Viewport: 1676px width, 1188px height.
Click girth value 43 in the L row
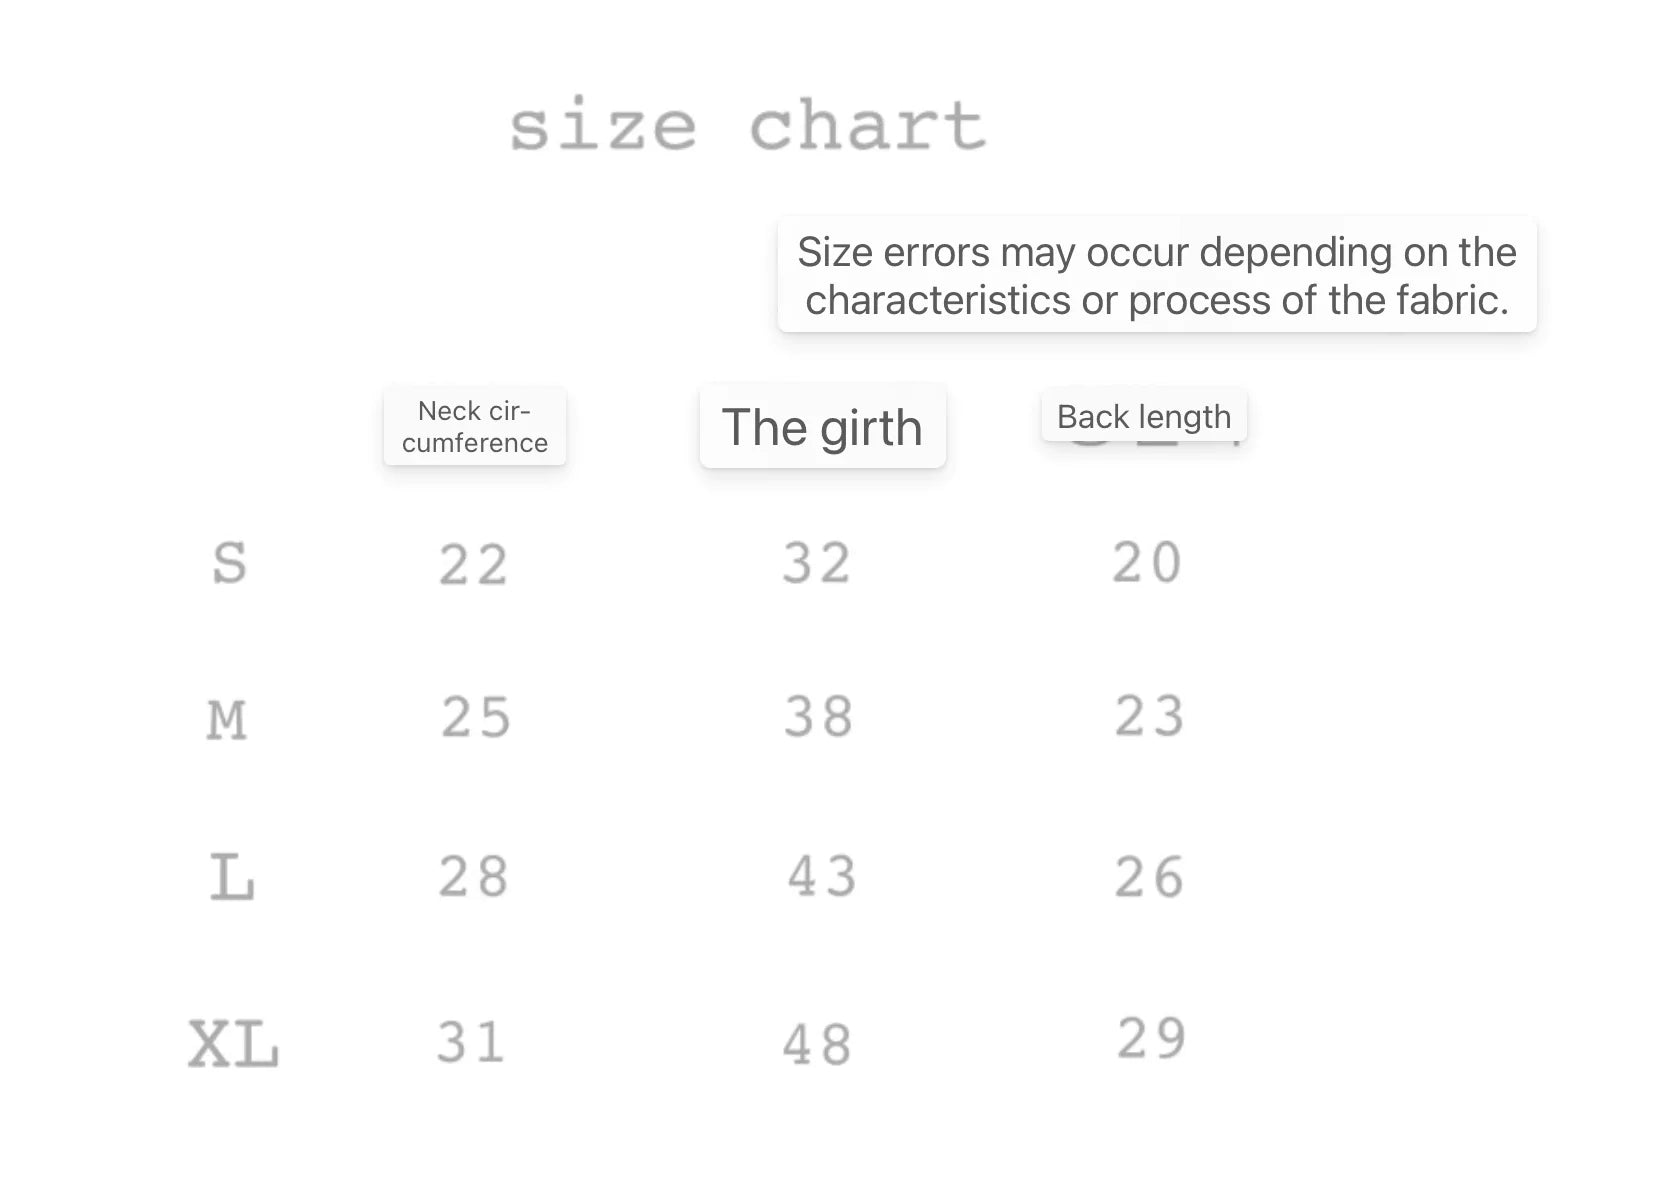pos(822,877)
